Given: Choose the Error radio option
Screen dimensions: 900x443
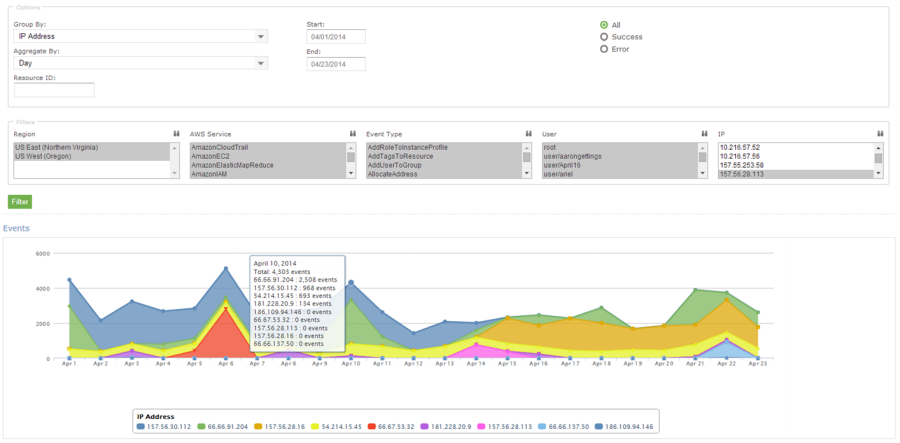Looking at the screenshot, I should 604,49.
